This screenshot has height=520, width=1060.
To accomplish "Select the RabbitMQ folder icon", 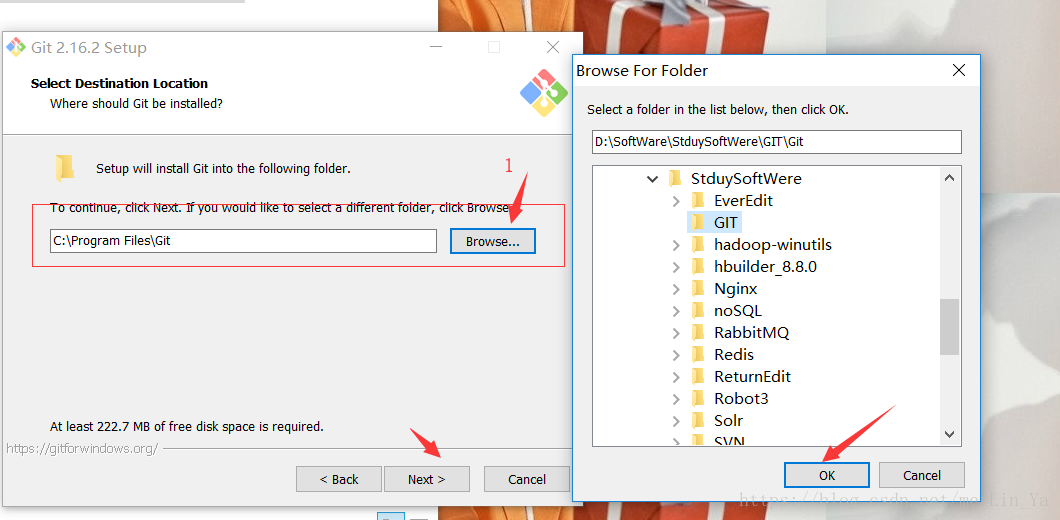I will coord(698,333).
